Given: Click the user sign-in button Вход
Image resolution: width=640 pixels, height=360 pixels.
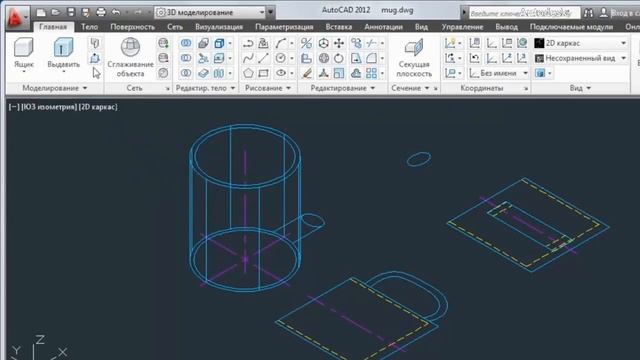Looking at the screenshot, I should click(x=619, y=13).
